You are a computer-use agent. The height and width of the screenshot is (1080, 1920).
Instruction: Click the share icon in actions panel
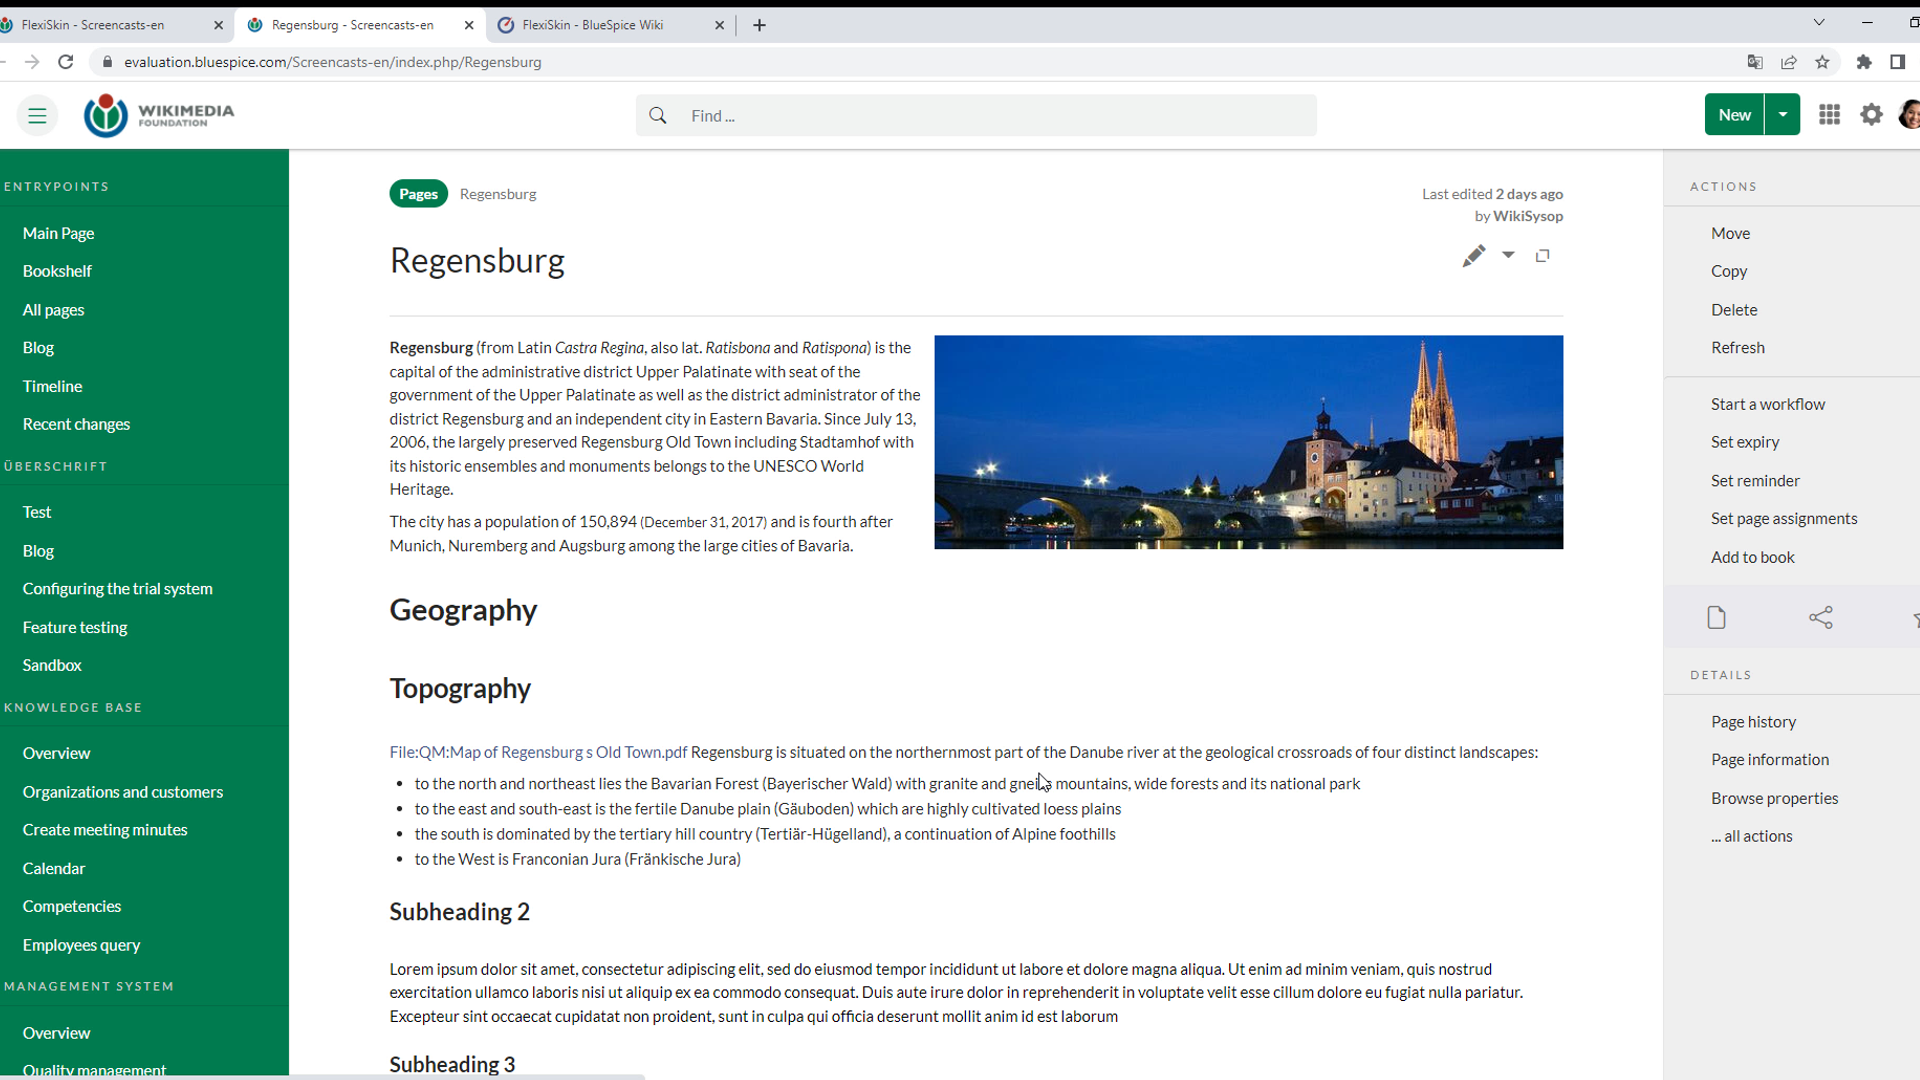click(1821, 618)
